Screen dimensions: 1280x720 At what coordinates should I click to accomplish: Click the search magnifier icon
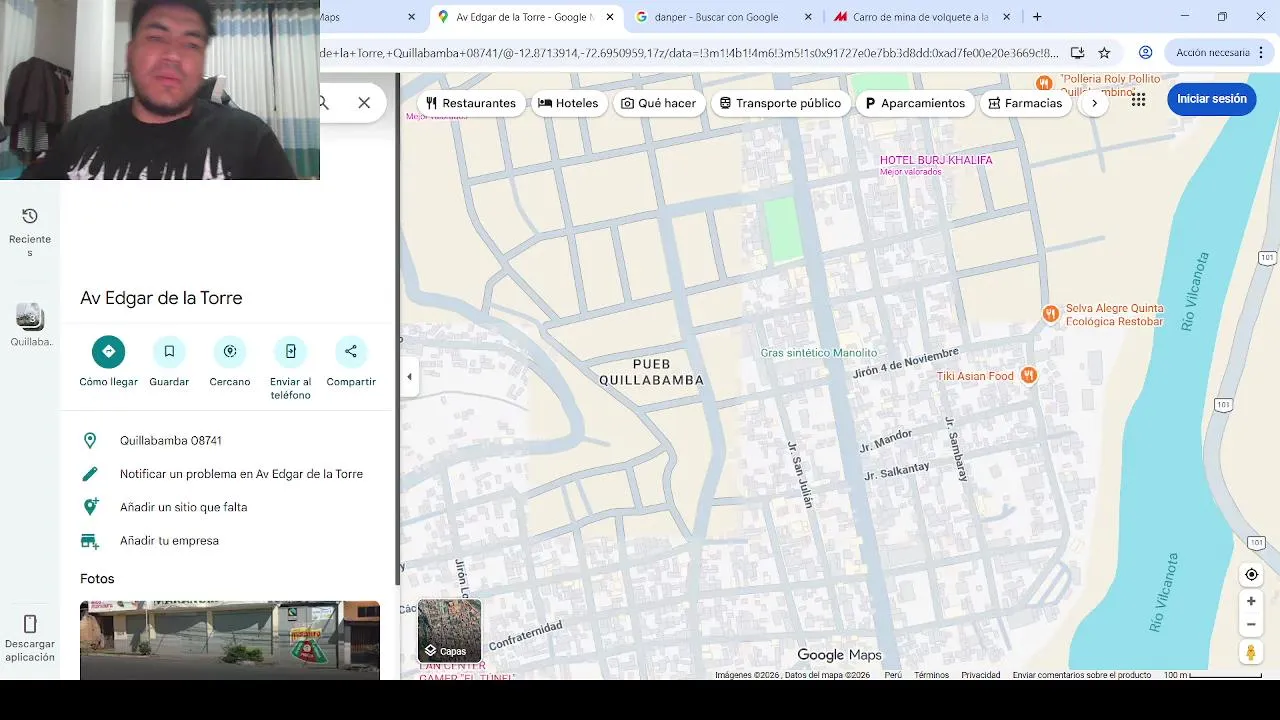[x=324, y=103]
